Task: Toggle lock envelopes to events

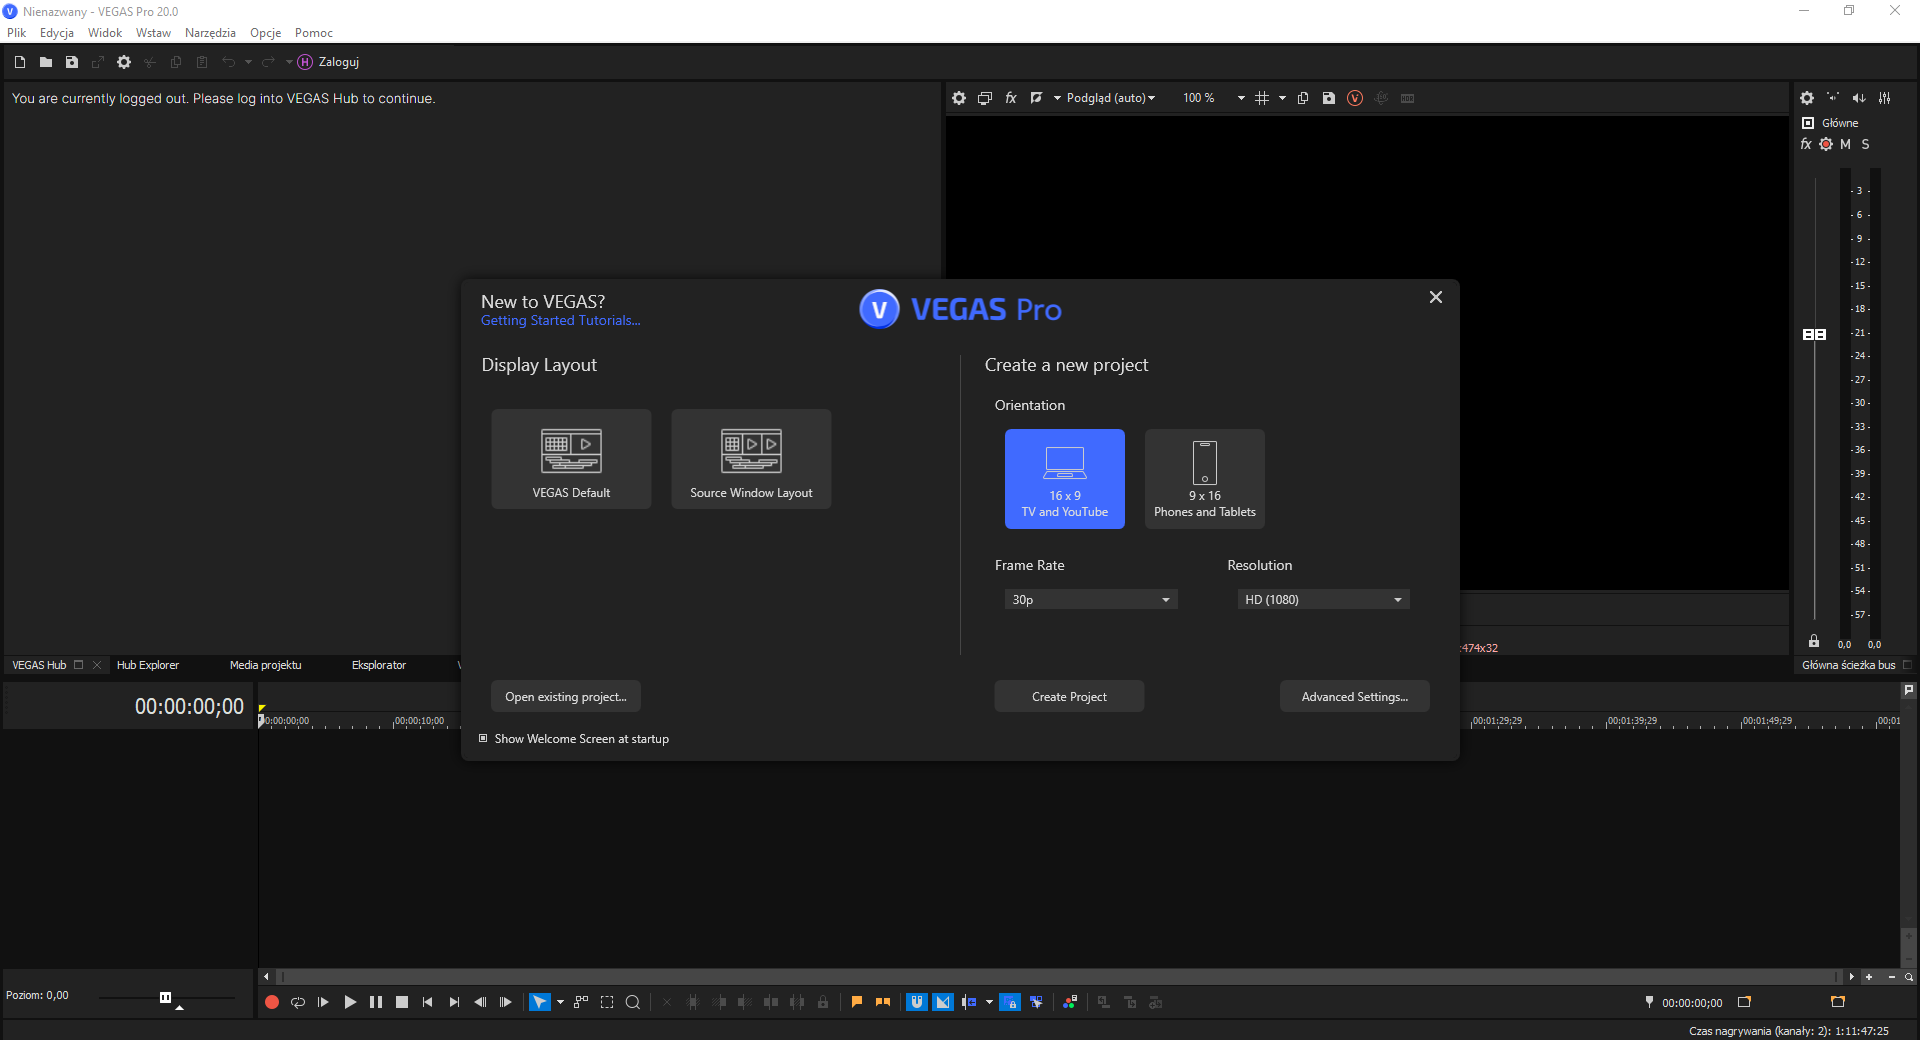Action: (x=1010, y=1002)
